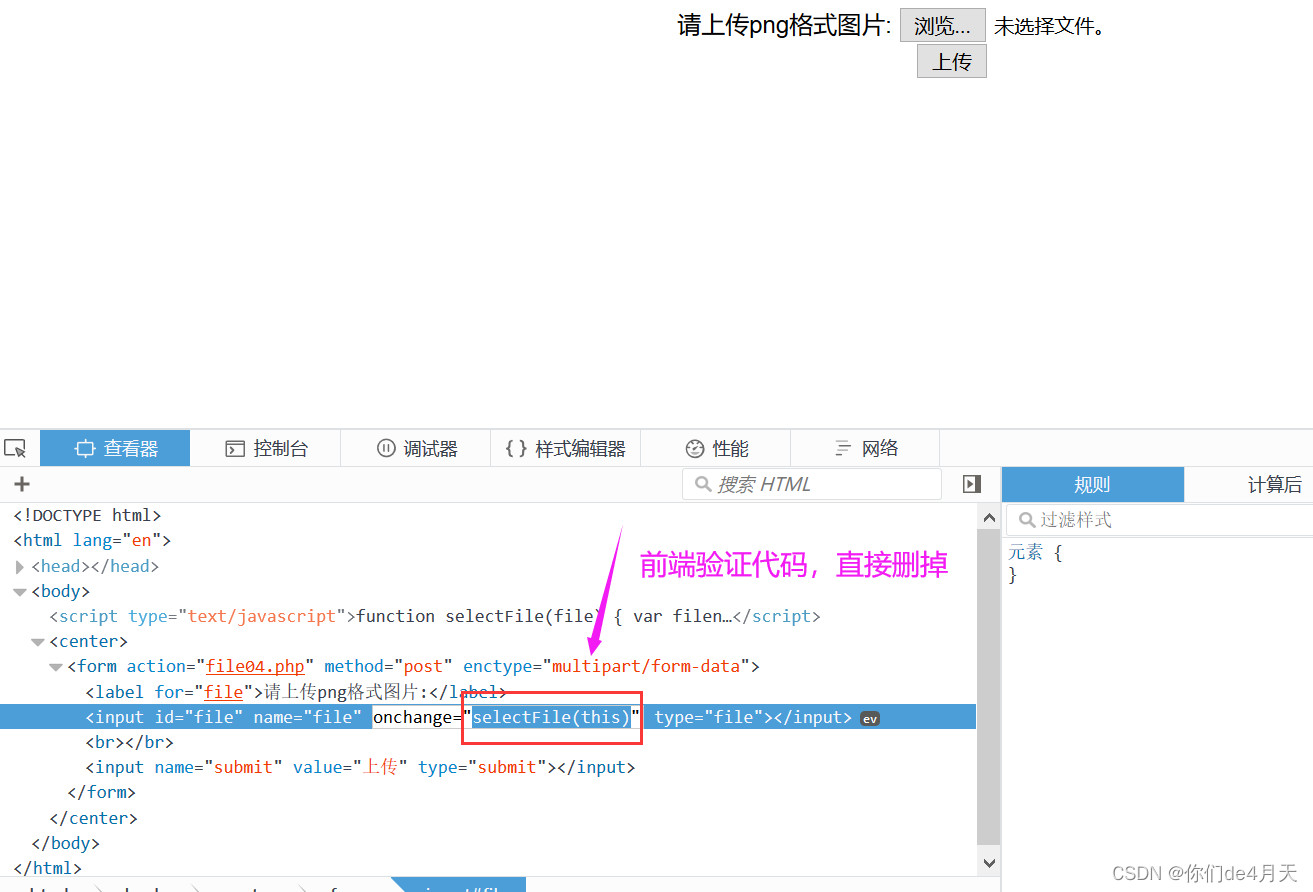Click the magnifier icon in 搜索 HTML box
This screenshot has height=892, width=1313.
[703, 484]
